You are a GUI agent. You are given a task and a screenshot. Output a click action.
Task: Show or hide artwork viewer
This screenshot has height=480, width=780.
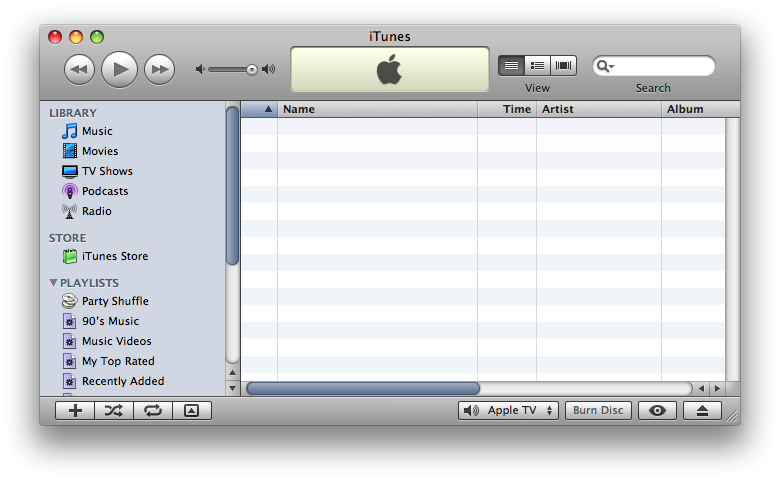coord(192,411)
